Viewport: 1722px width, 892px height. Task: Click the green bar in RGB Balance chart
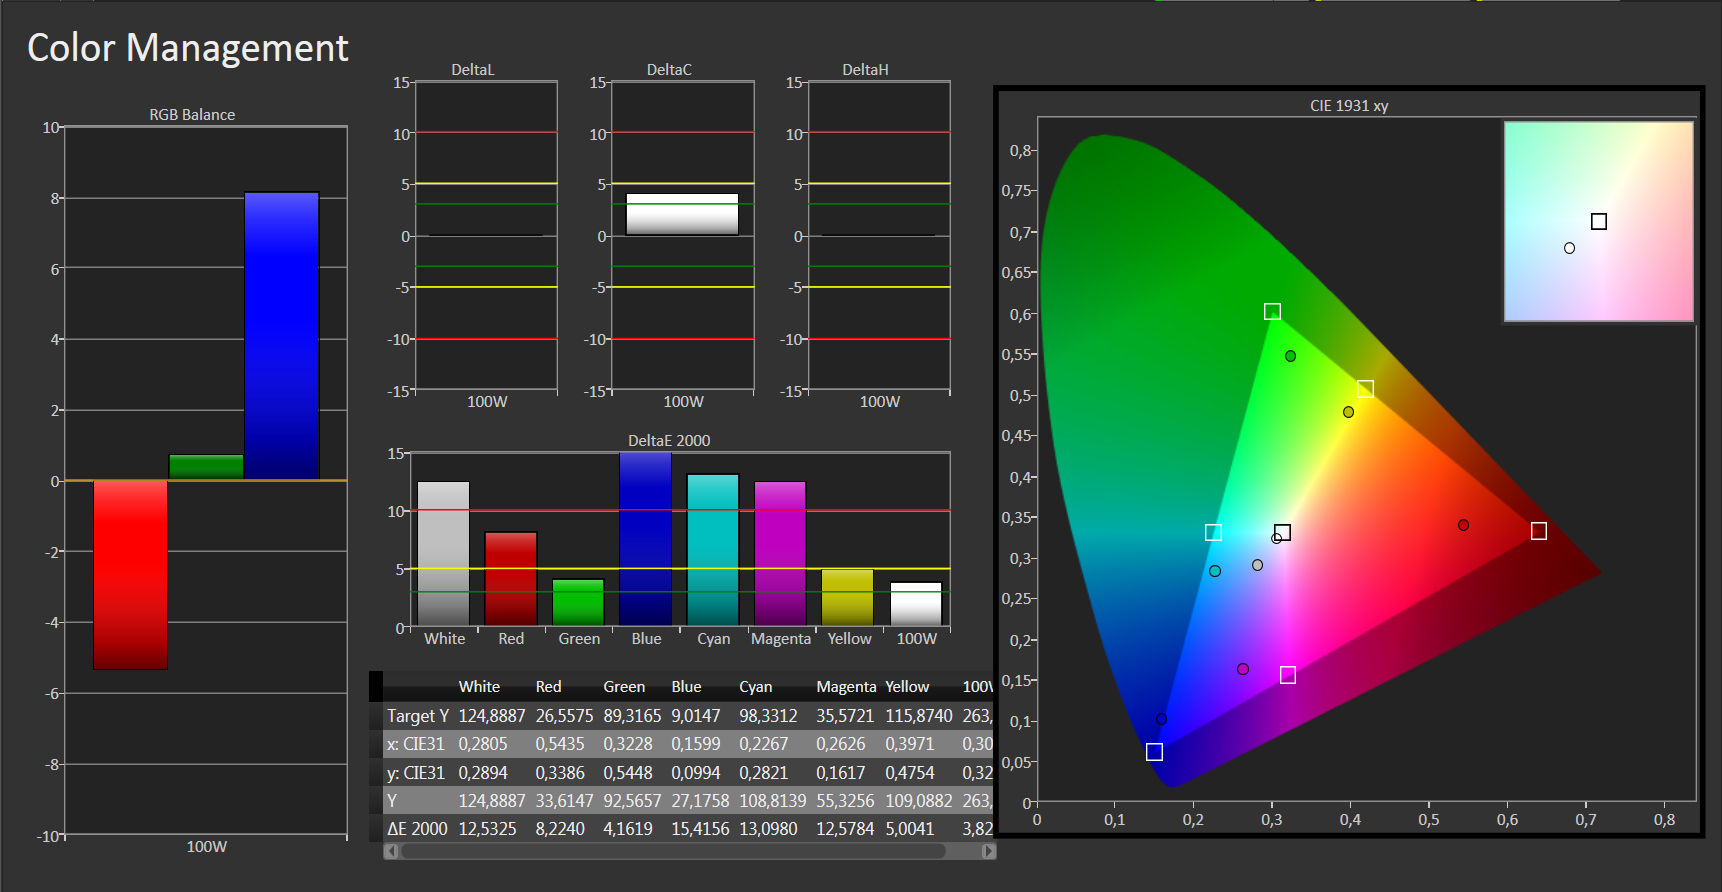[206, 467]
